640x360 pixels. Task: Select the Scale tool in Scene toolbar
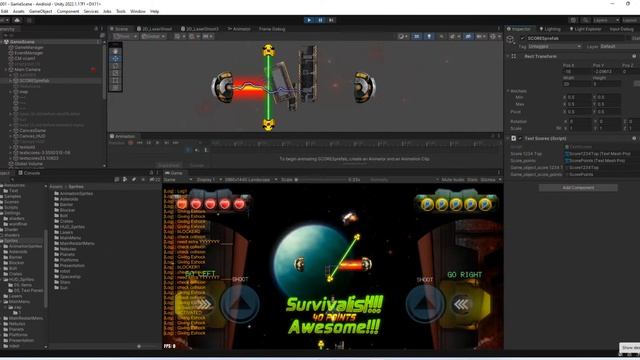pos(116,73)
